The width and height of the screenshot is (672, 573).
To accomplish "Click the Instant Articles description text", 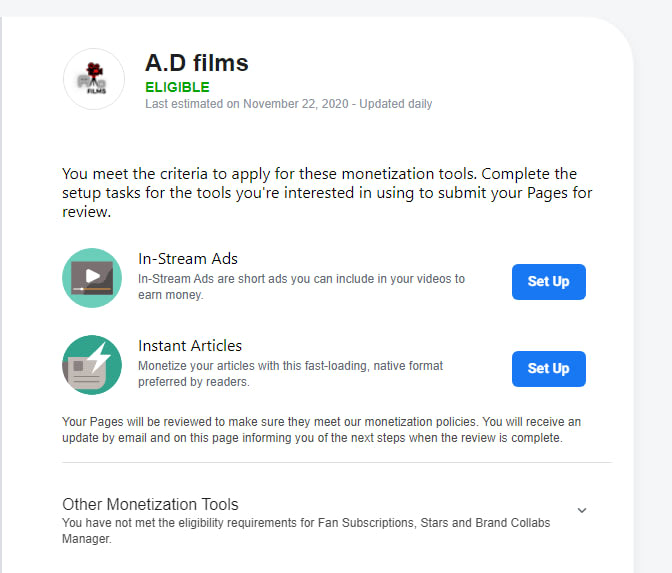I will click(290, 373).
